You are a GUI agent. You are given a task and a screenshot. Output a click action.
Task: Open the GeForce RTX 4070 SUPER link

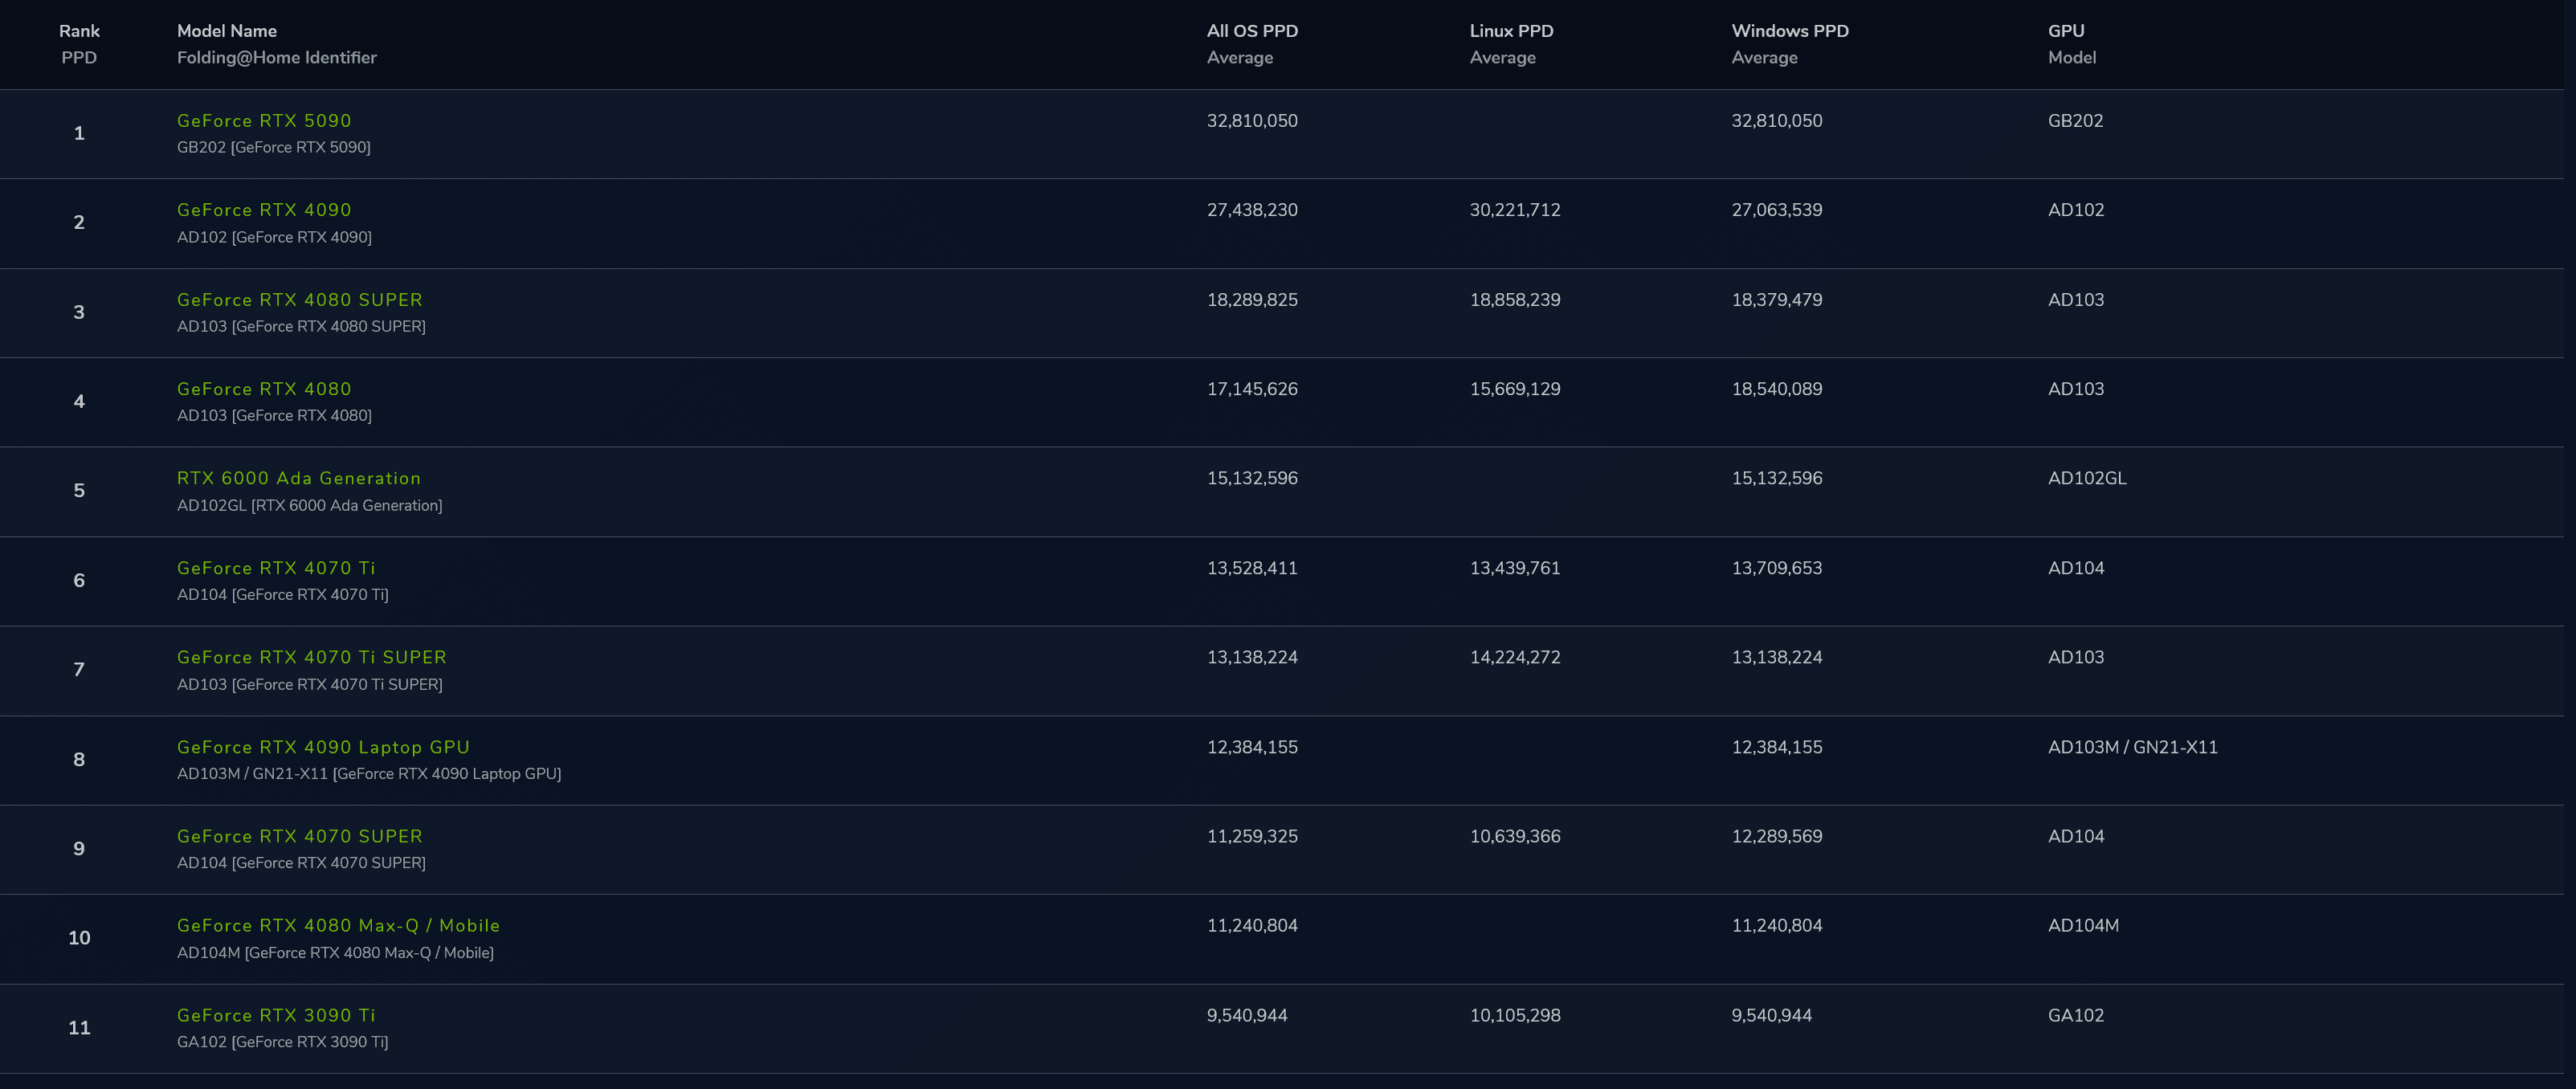[x=300, y=836]
